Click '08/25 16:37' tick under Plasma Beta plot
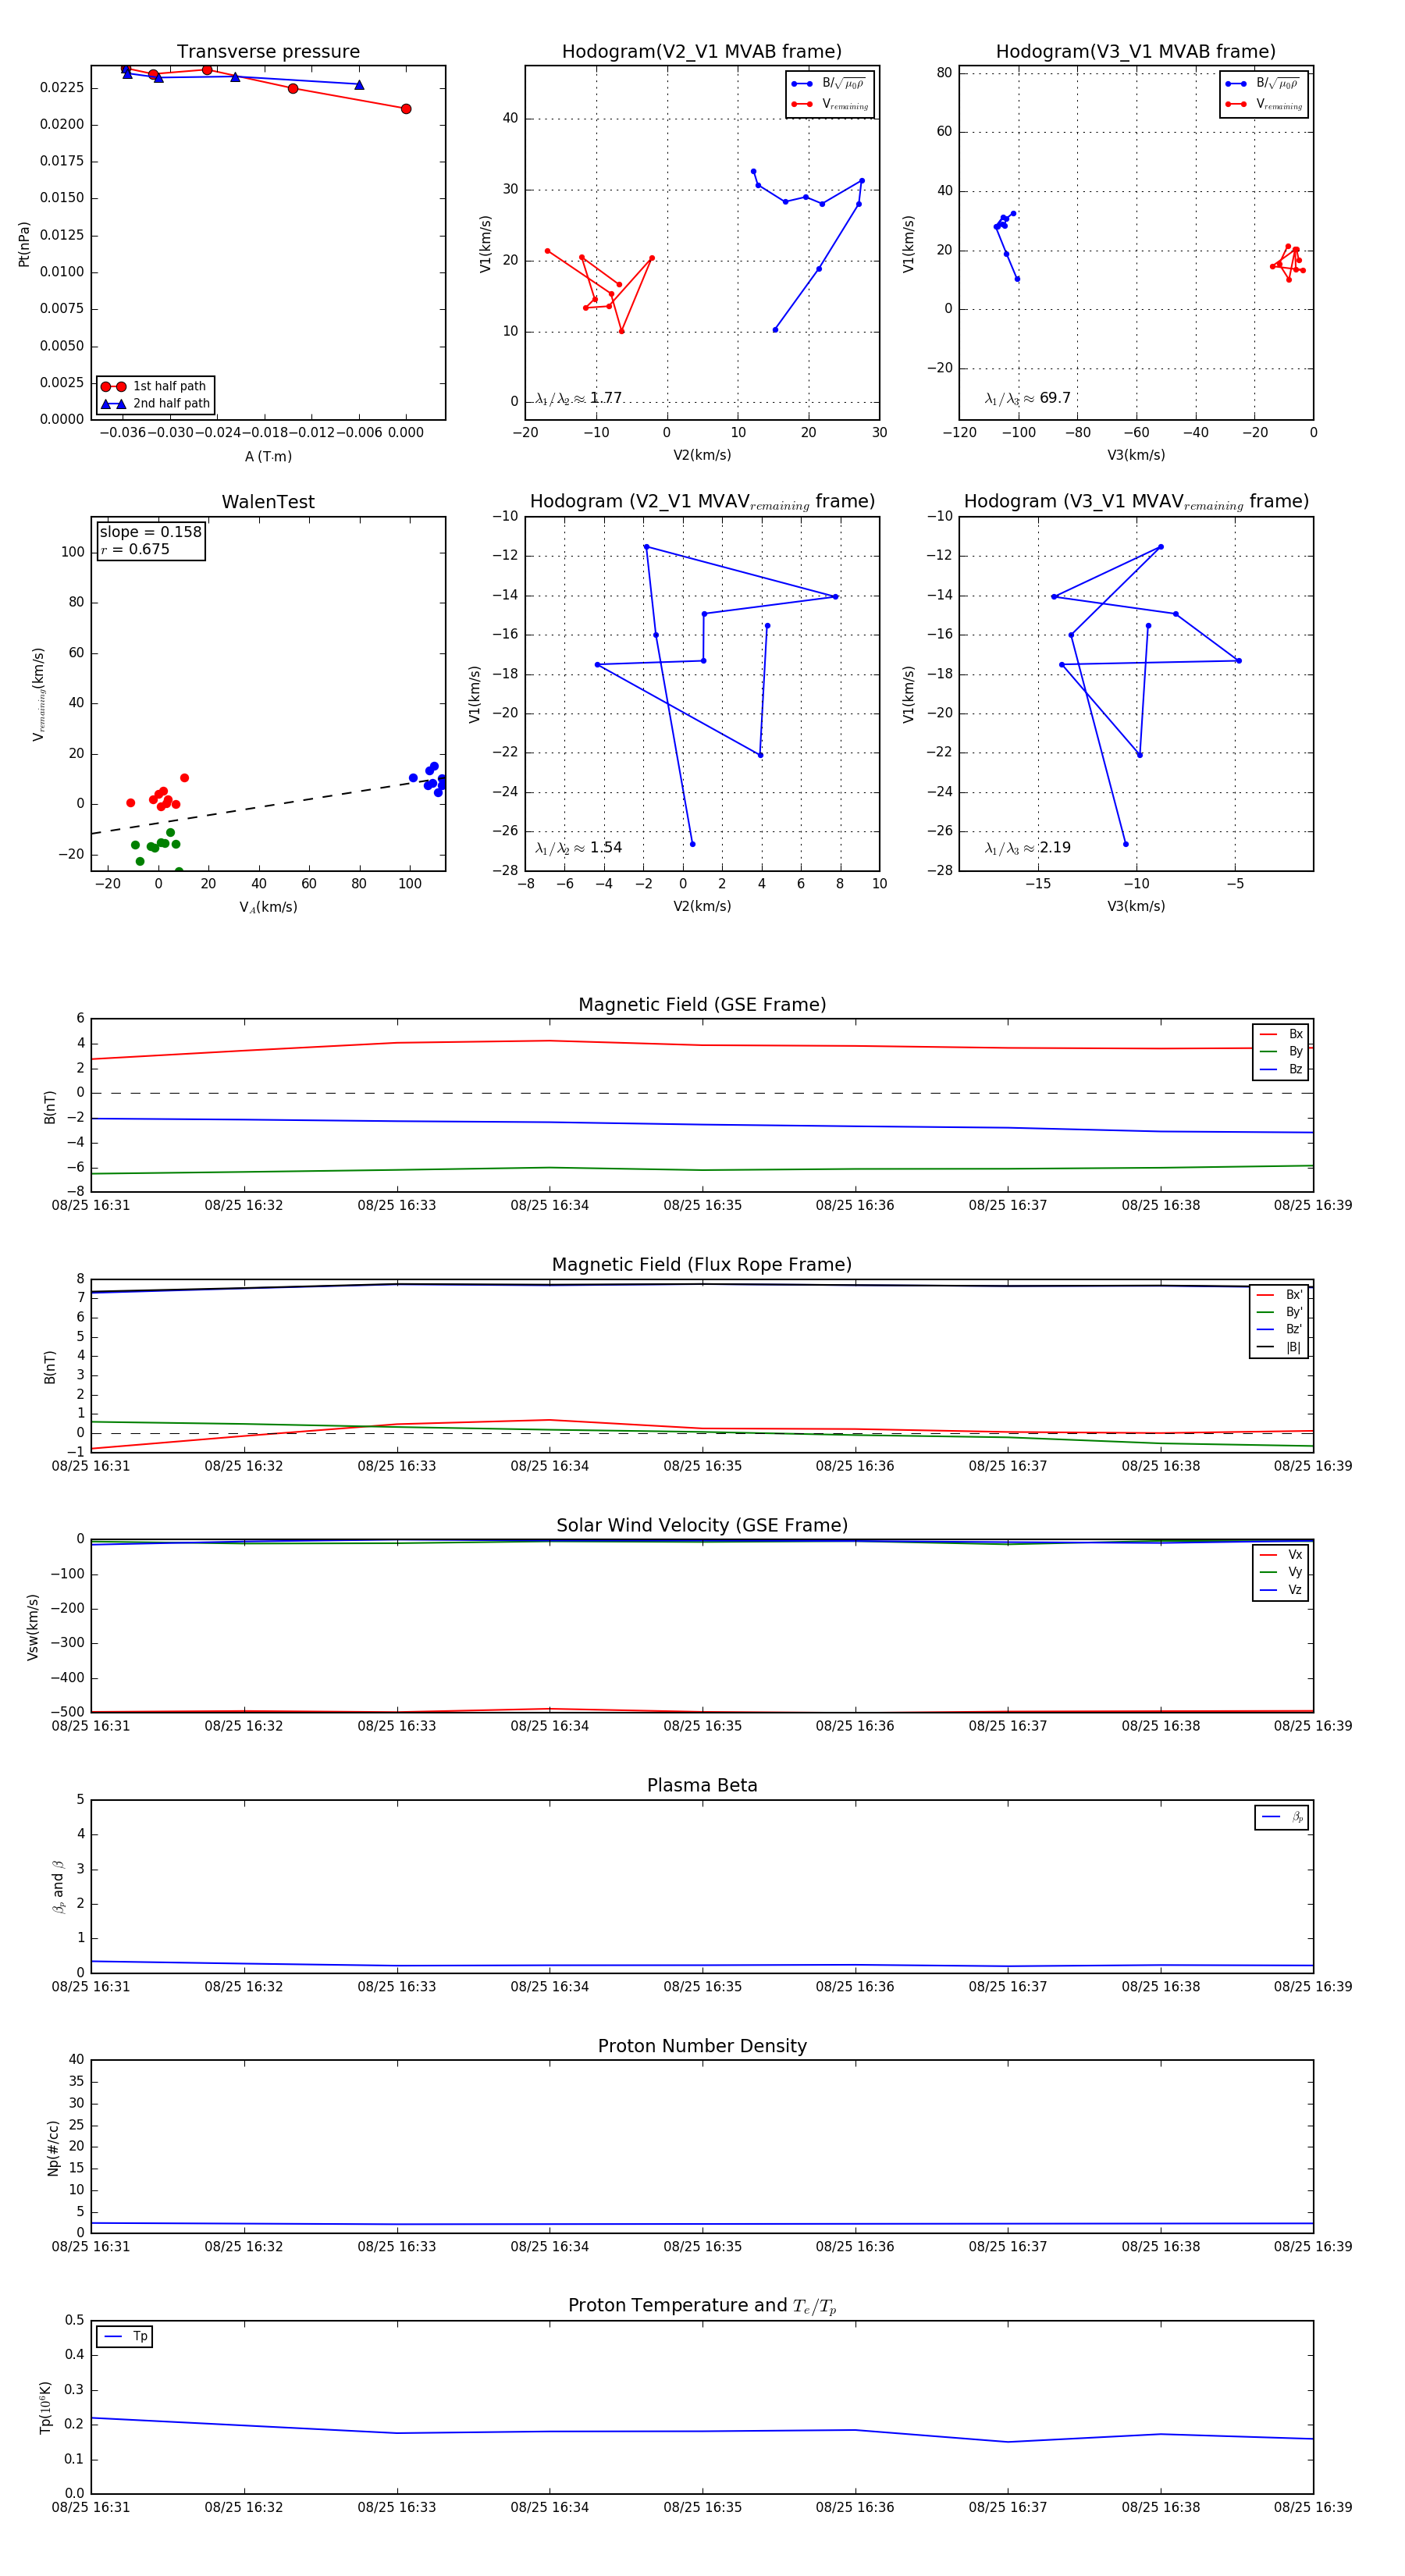Image resolution: width=1405 pixels, height=2576 pixels. 1007,1986
